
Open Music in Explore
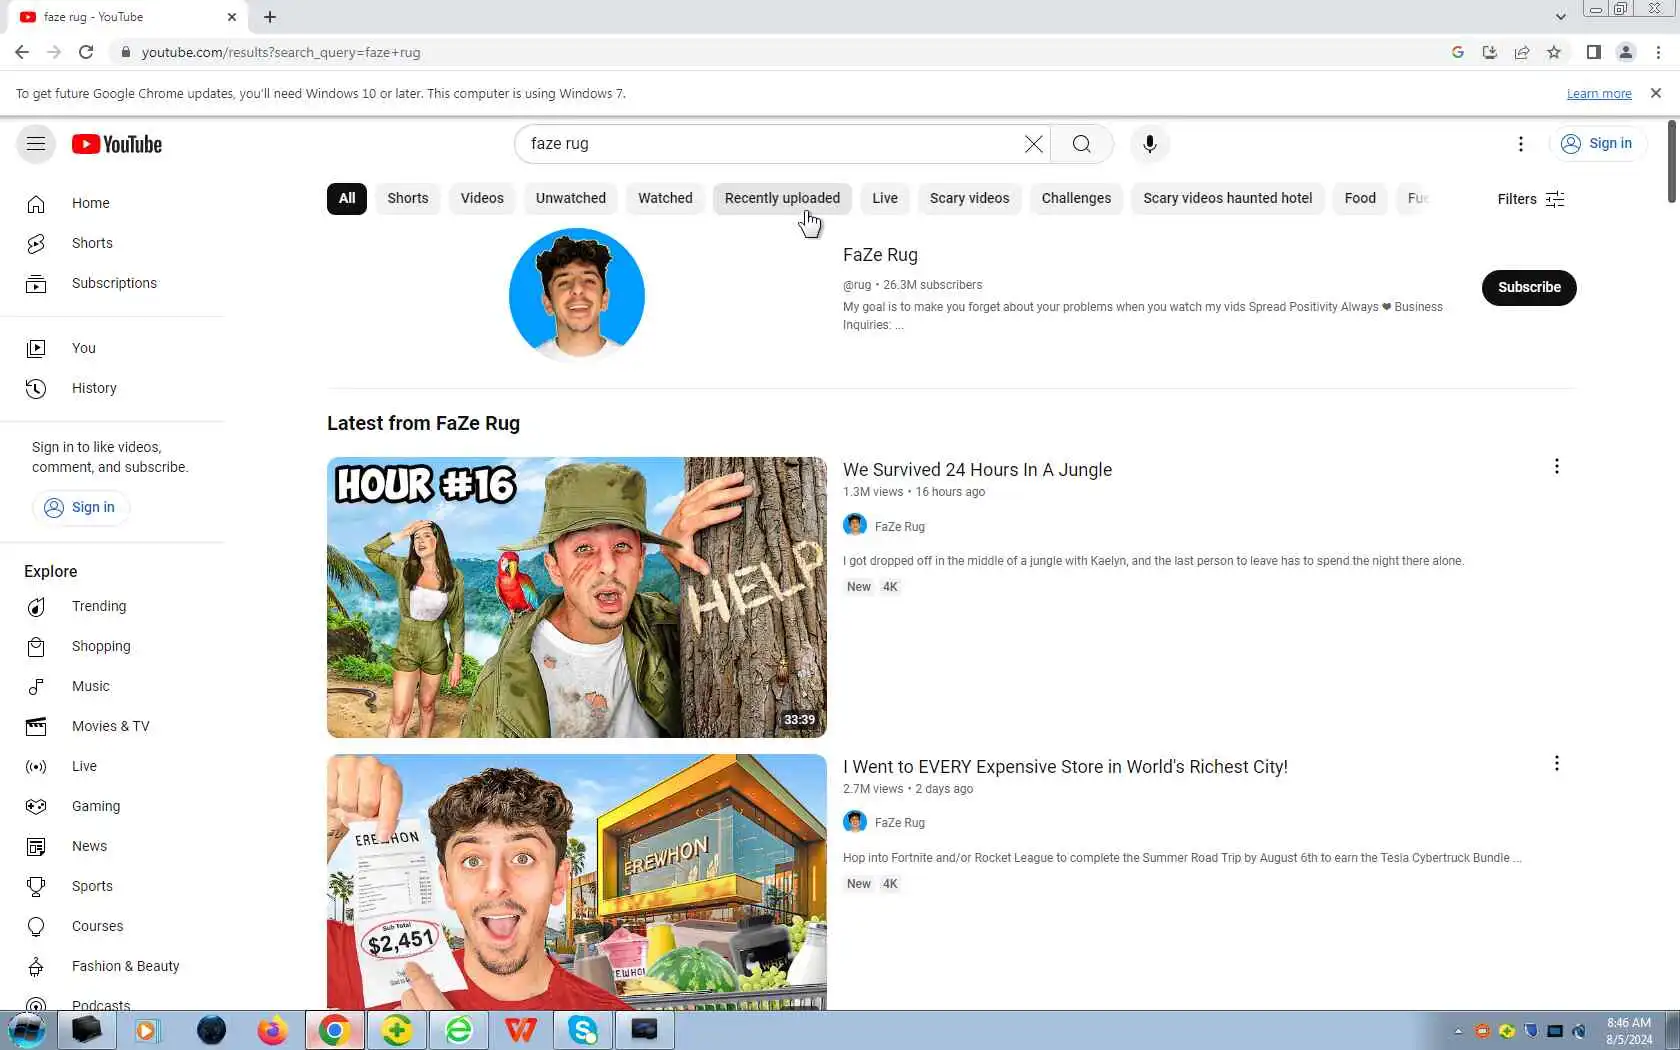tap(112, 686)
